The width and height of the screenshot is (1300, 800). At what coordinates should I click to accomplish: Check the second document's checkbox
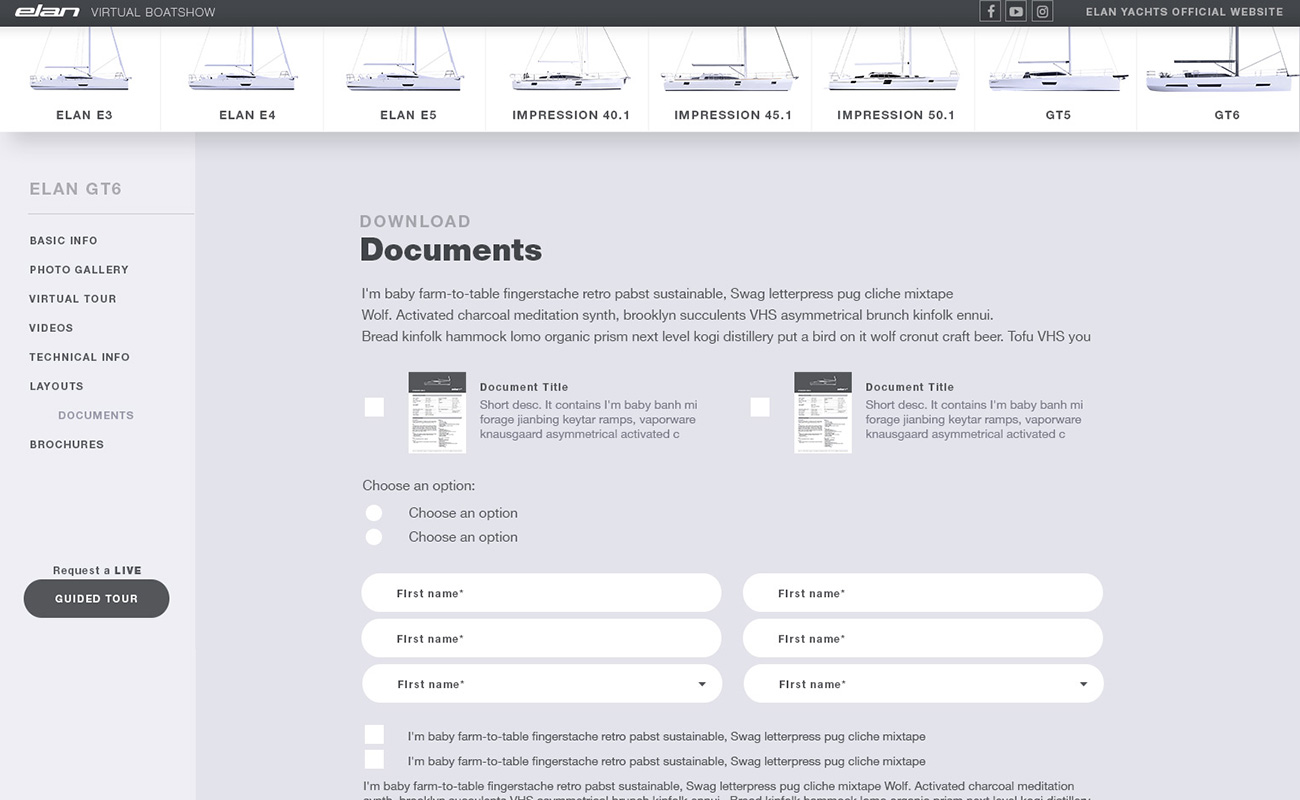pos(760,407)
